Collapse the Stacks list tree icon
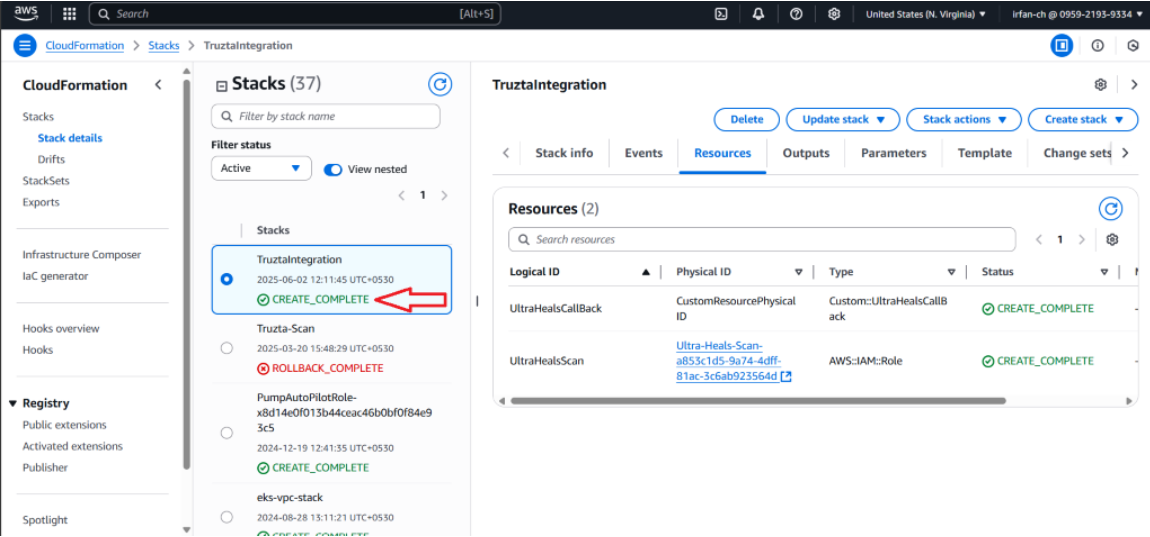Screen dimensions: 1150x537 [x=221, y=87]
